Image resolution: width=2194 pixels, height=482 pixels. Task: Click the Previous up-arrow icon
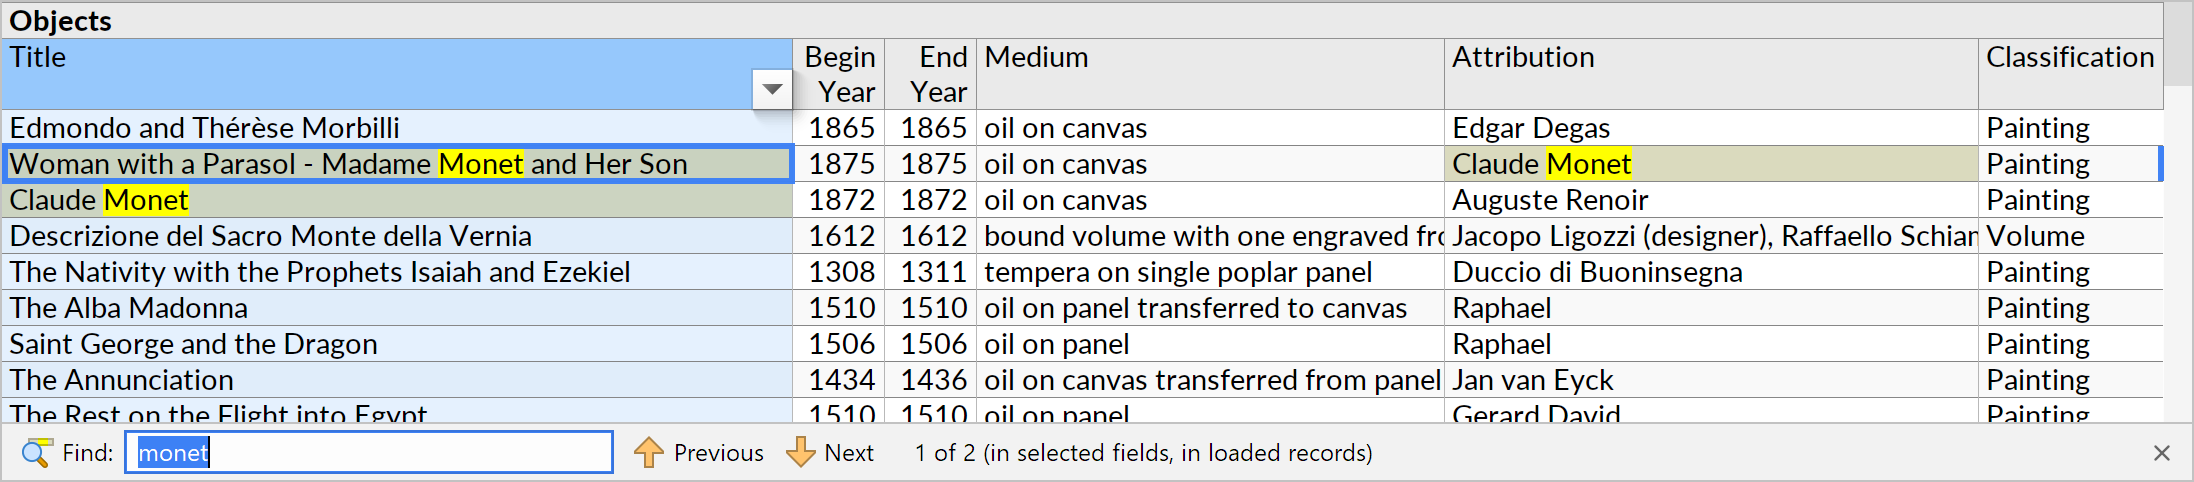(x=649, y=453)
